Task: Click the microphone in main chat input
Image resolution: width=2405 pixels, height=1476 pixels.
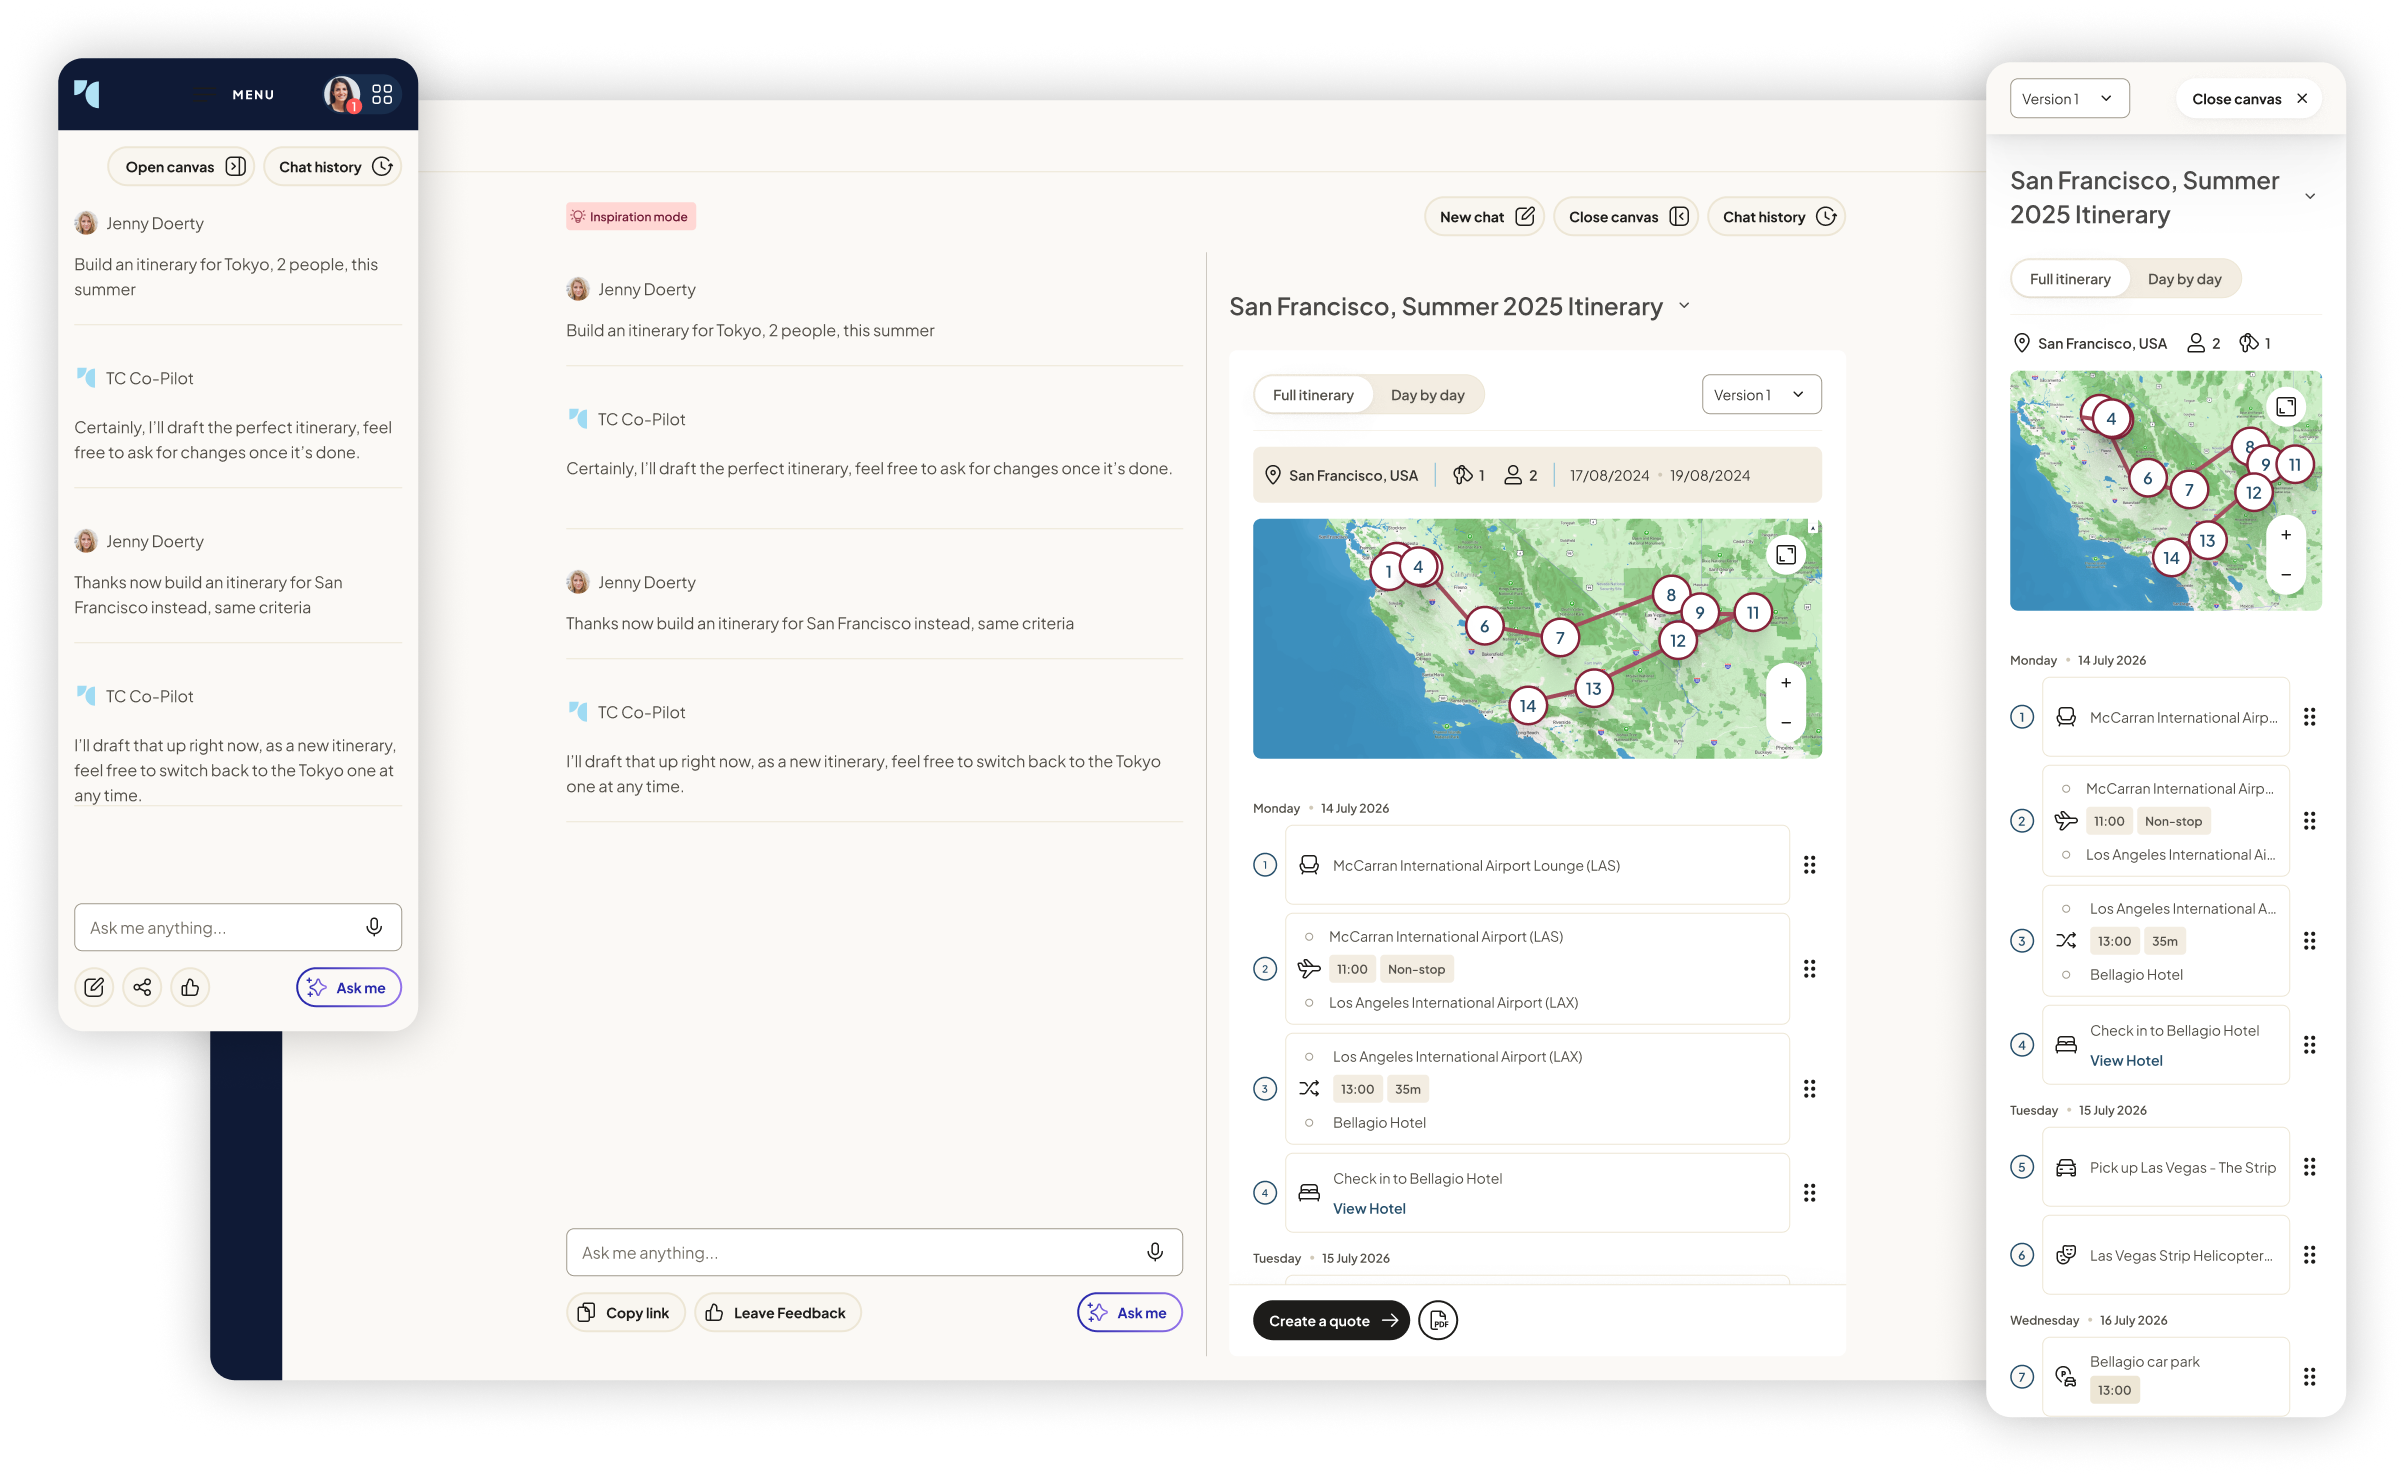Action: pos(1155,1252)
